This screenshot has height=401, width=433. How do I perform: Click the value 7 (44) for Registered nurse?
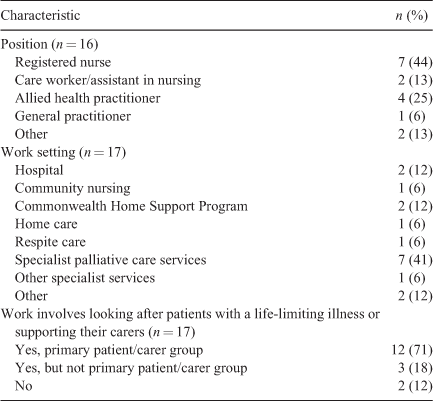tap(415, 62)
